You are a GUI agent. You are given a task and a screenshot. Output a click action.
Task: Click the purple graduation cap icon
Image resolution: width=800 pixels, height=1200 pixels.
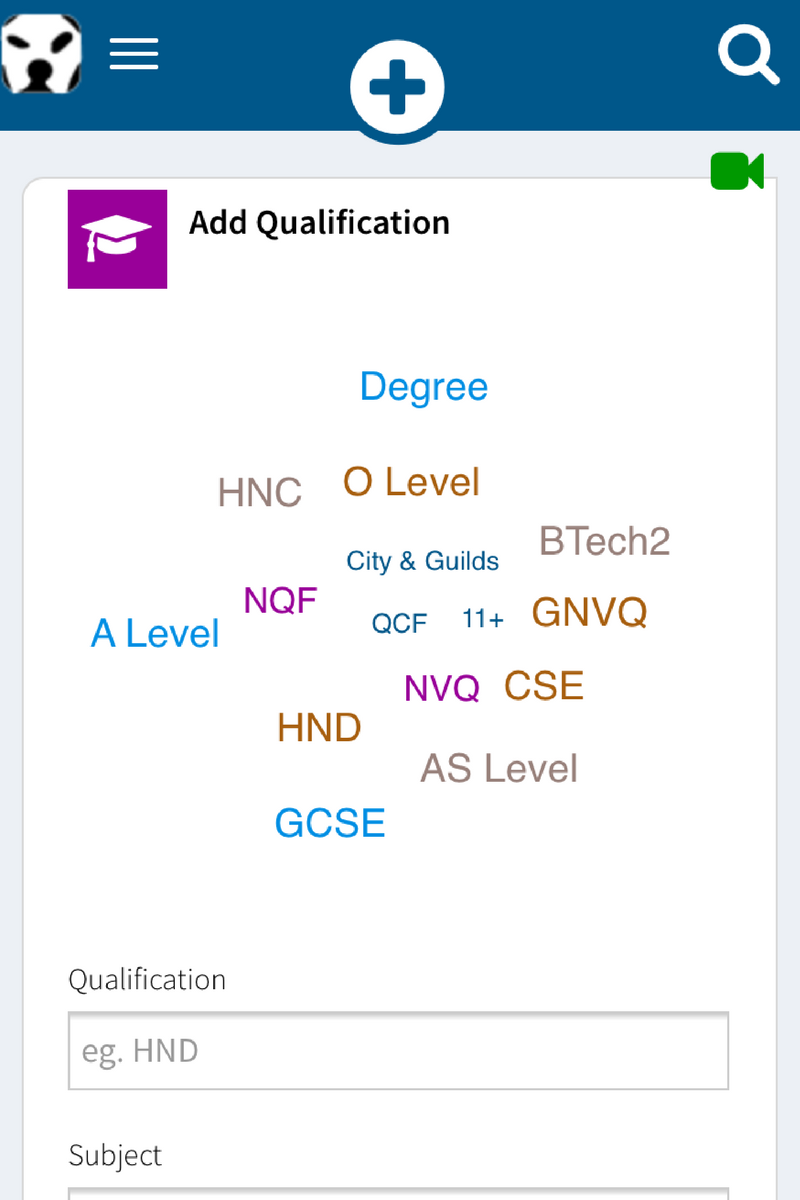click(x=117, y=239)
